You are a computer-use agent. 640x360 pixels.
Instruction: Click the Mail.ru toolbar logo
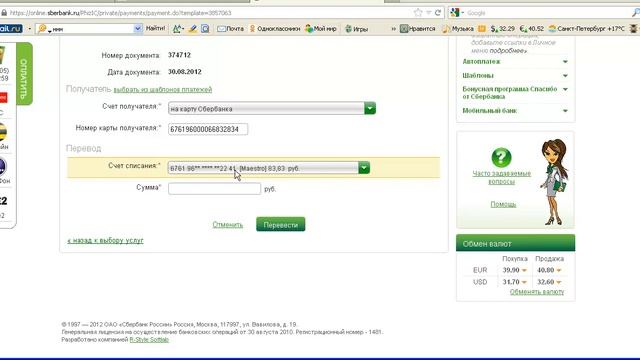(x=11, y=29)
